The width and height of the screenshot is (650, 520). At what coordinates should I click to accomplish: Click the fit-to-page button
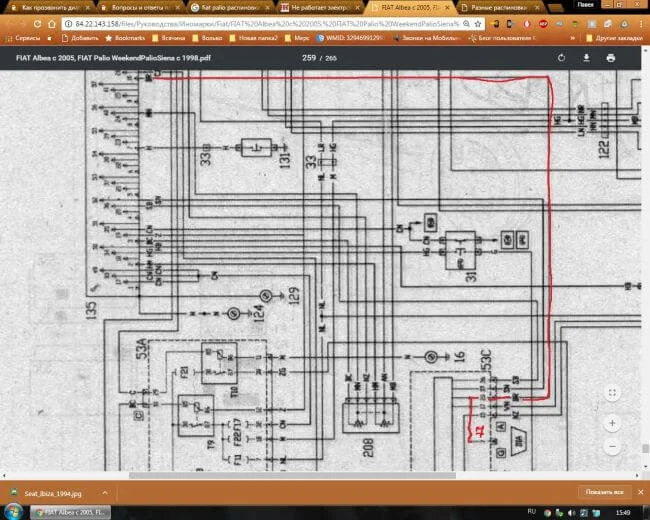tap(612, 391)
